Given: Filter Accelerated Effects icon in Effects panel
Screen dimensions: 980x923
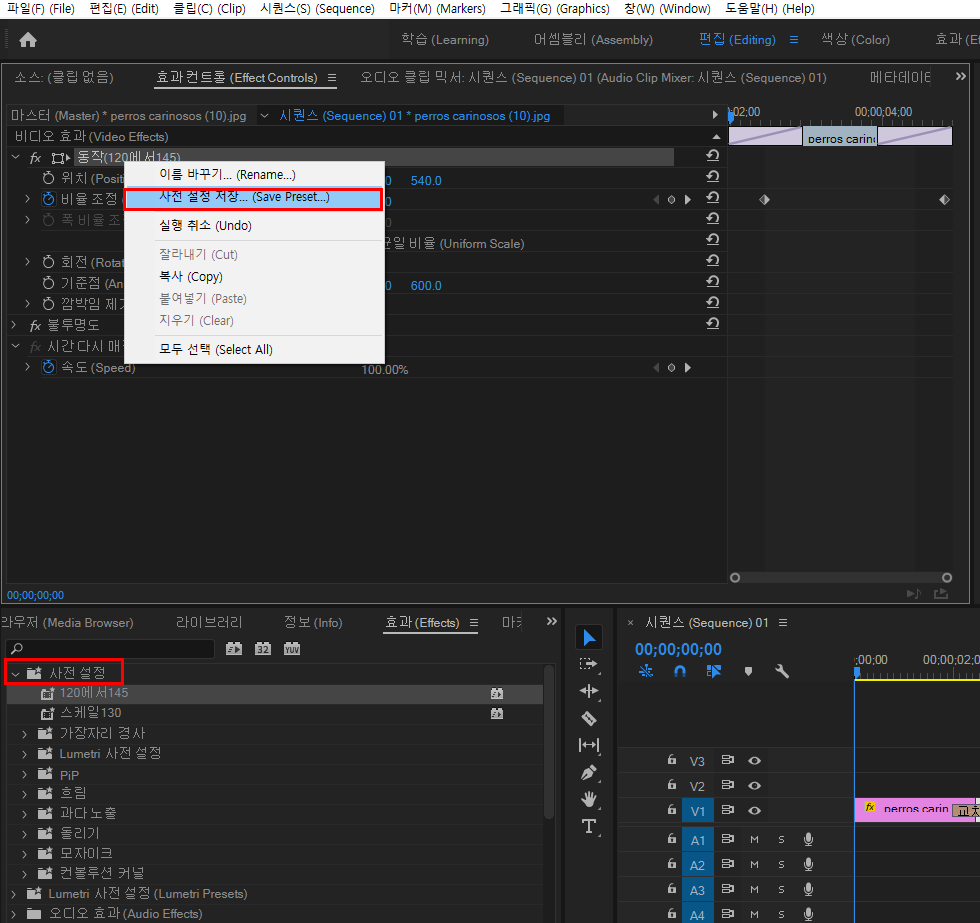Looking at the screenshot, I should [234, 649].
